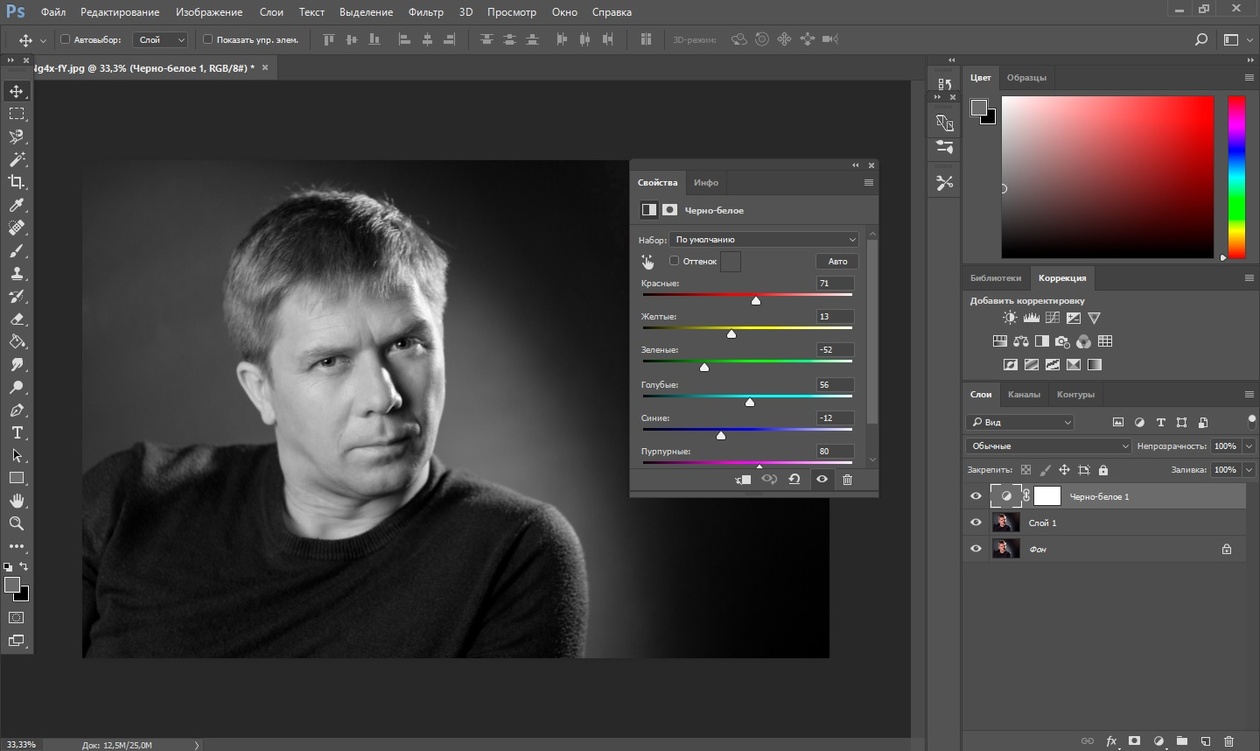Add a Brightness/Contrast adjustment

coord(1010,318)
